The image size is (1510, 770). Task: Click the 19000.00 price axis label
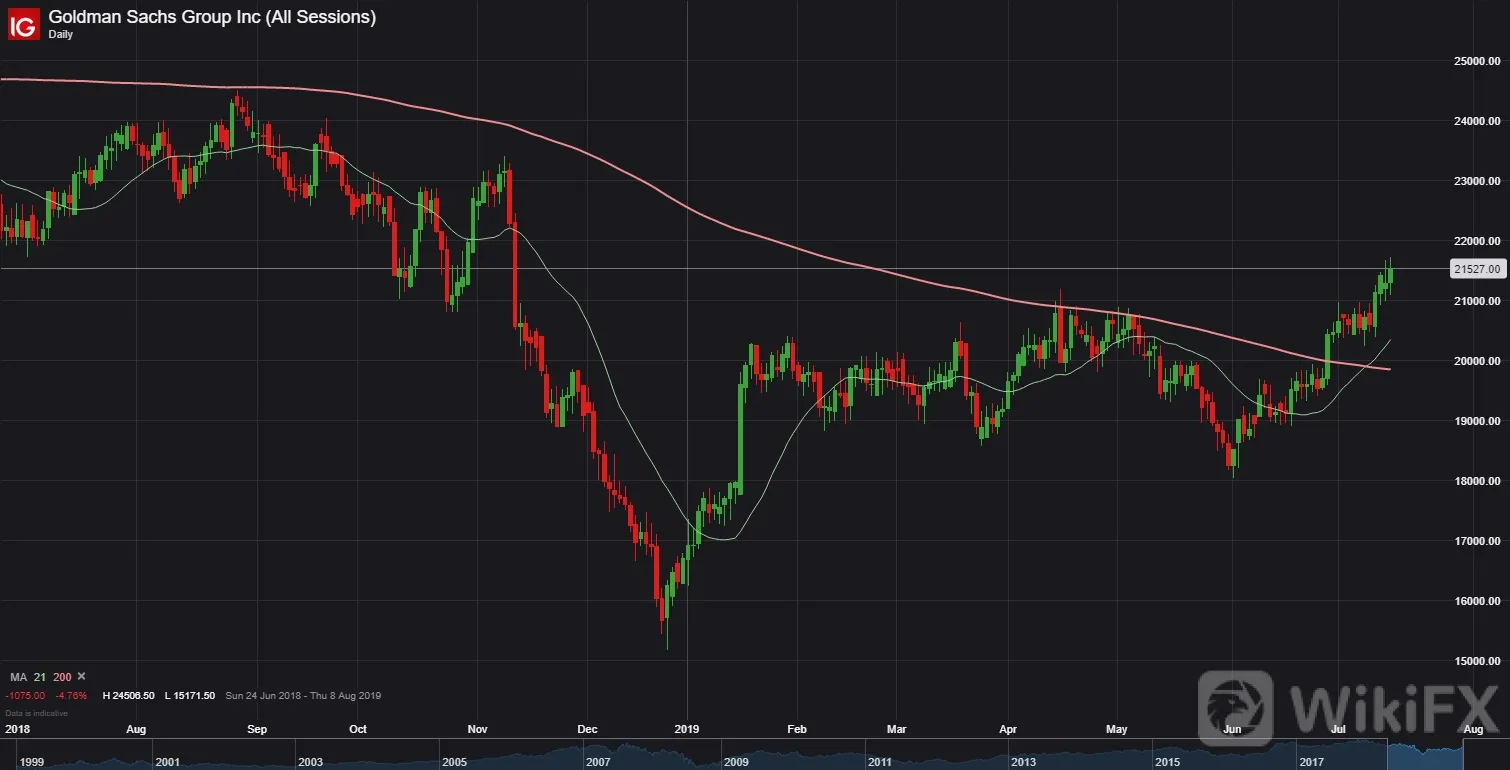(1477, 421)
